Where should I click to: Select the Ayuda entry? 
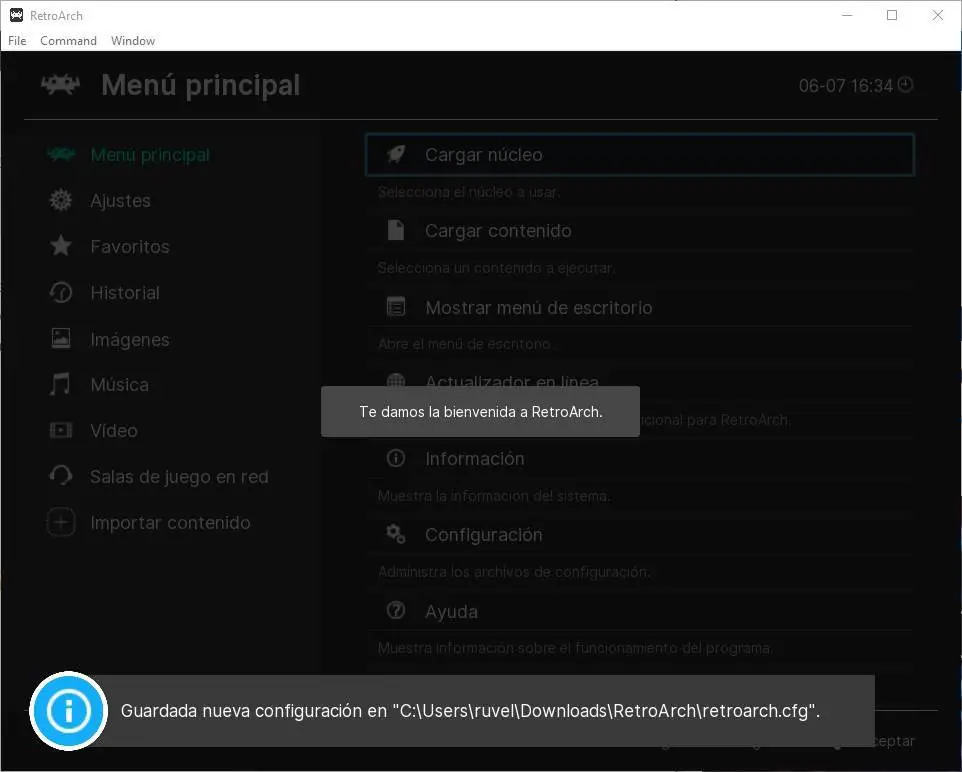point(640,611)
